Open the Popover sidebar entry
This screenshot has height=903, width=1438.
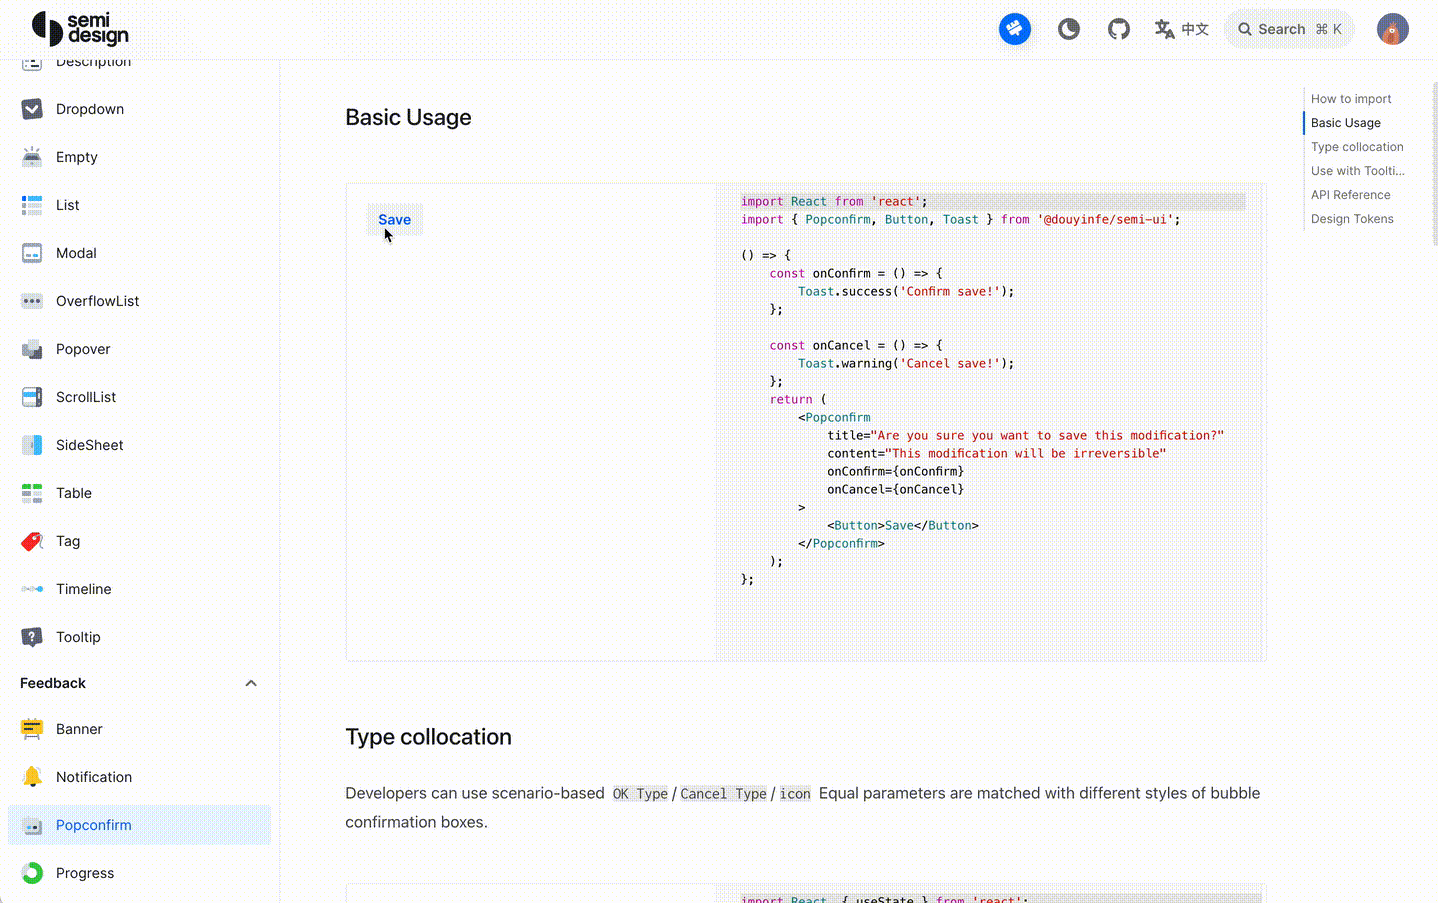pyautogui.click(x=83, y=349)
